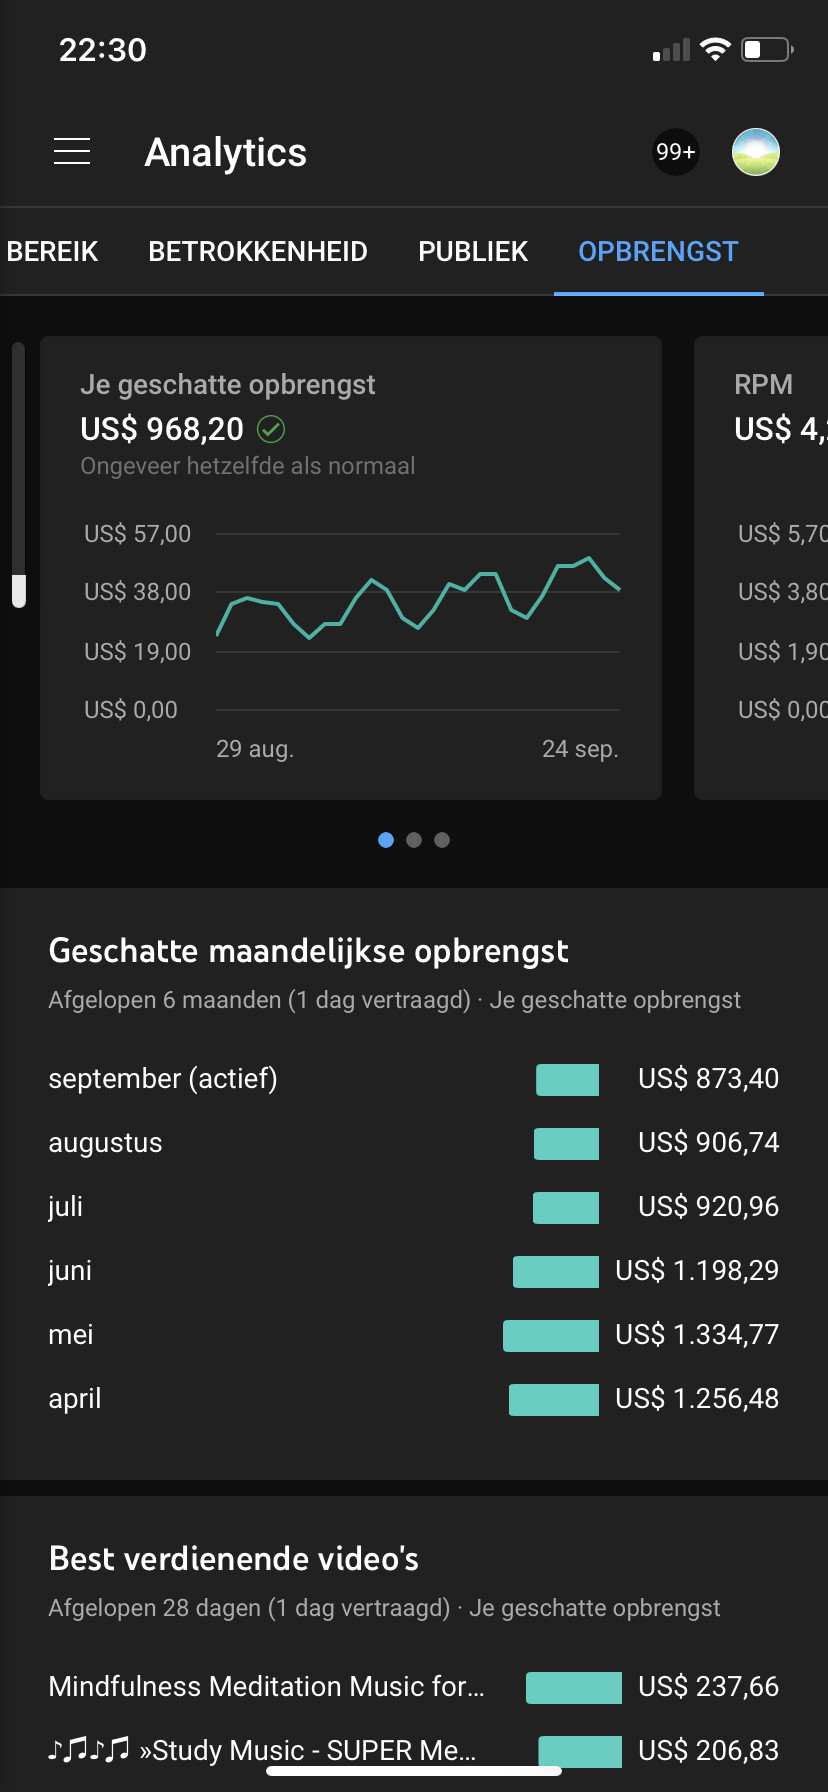Open the PUBLIEK tab
Viewport: 828px width, 1792px height.
click(x=473, y=252)
